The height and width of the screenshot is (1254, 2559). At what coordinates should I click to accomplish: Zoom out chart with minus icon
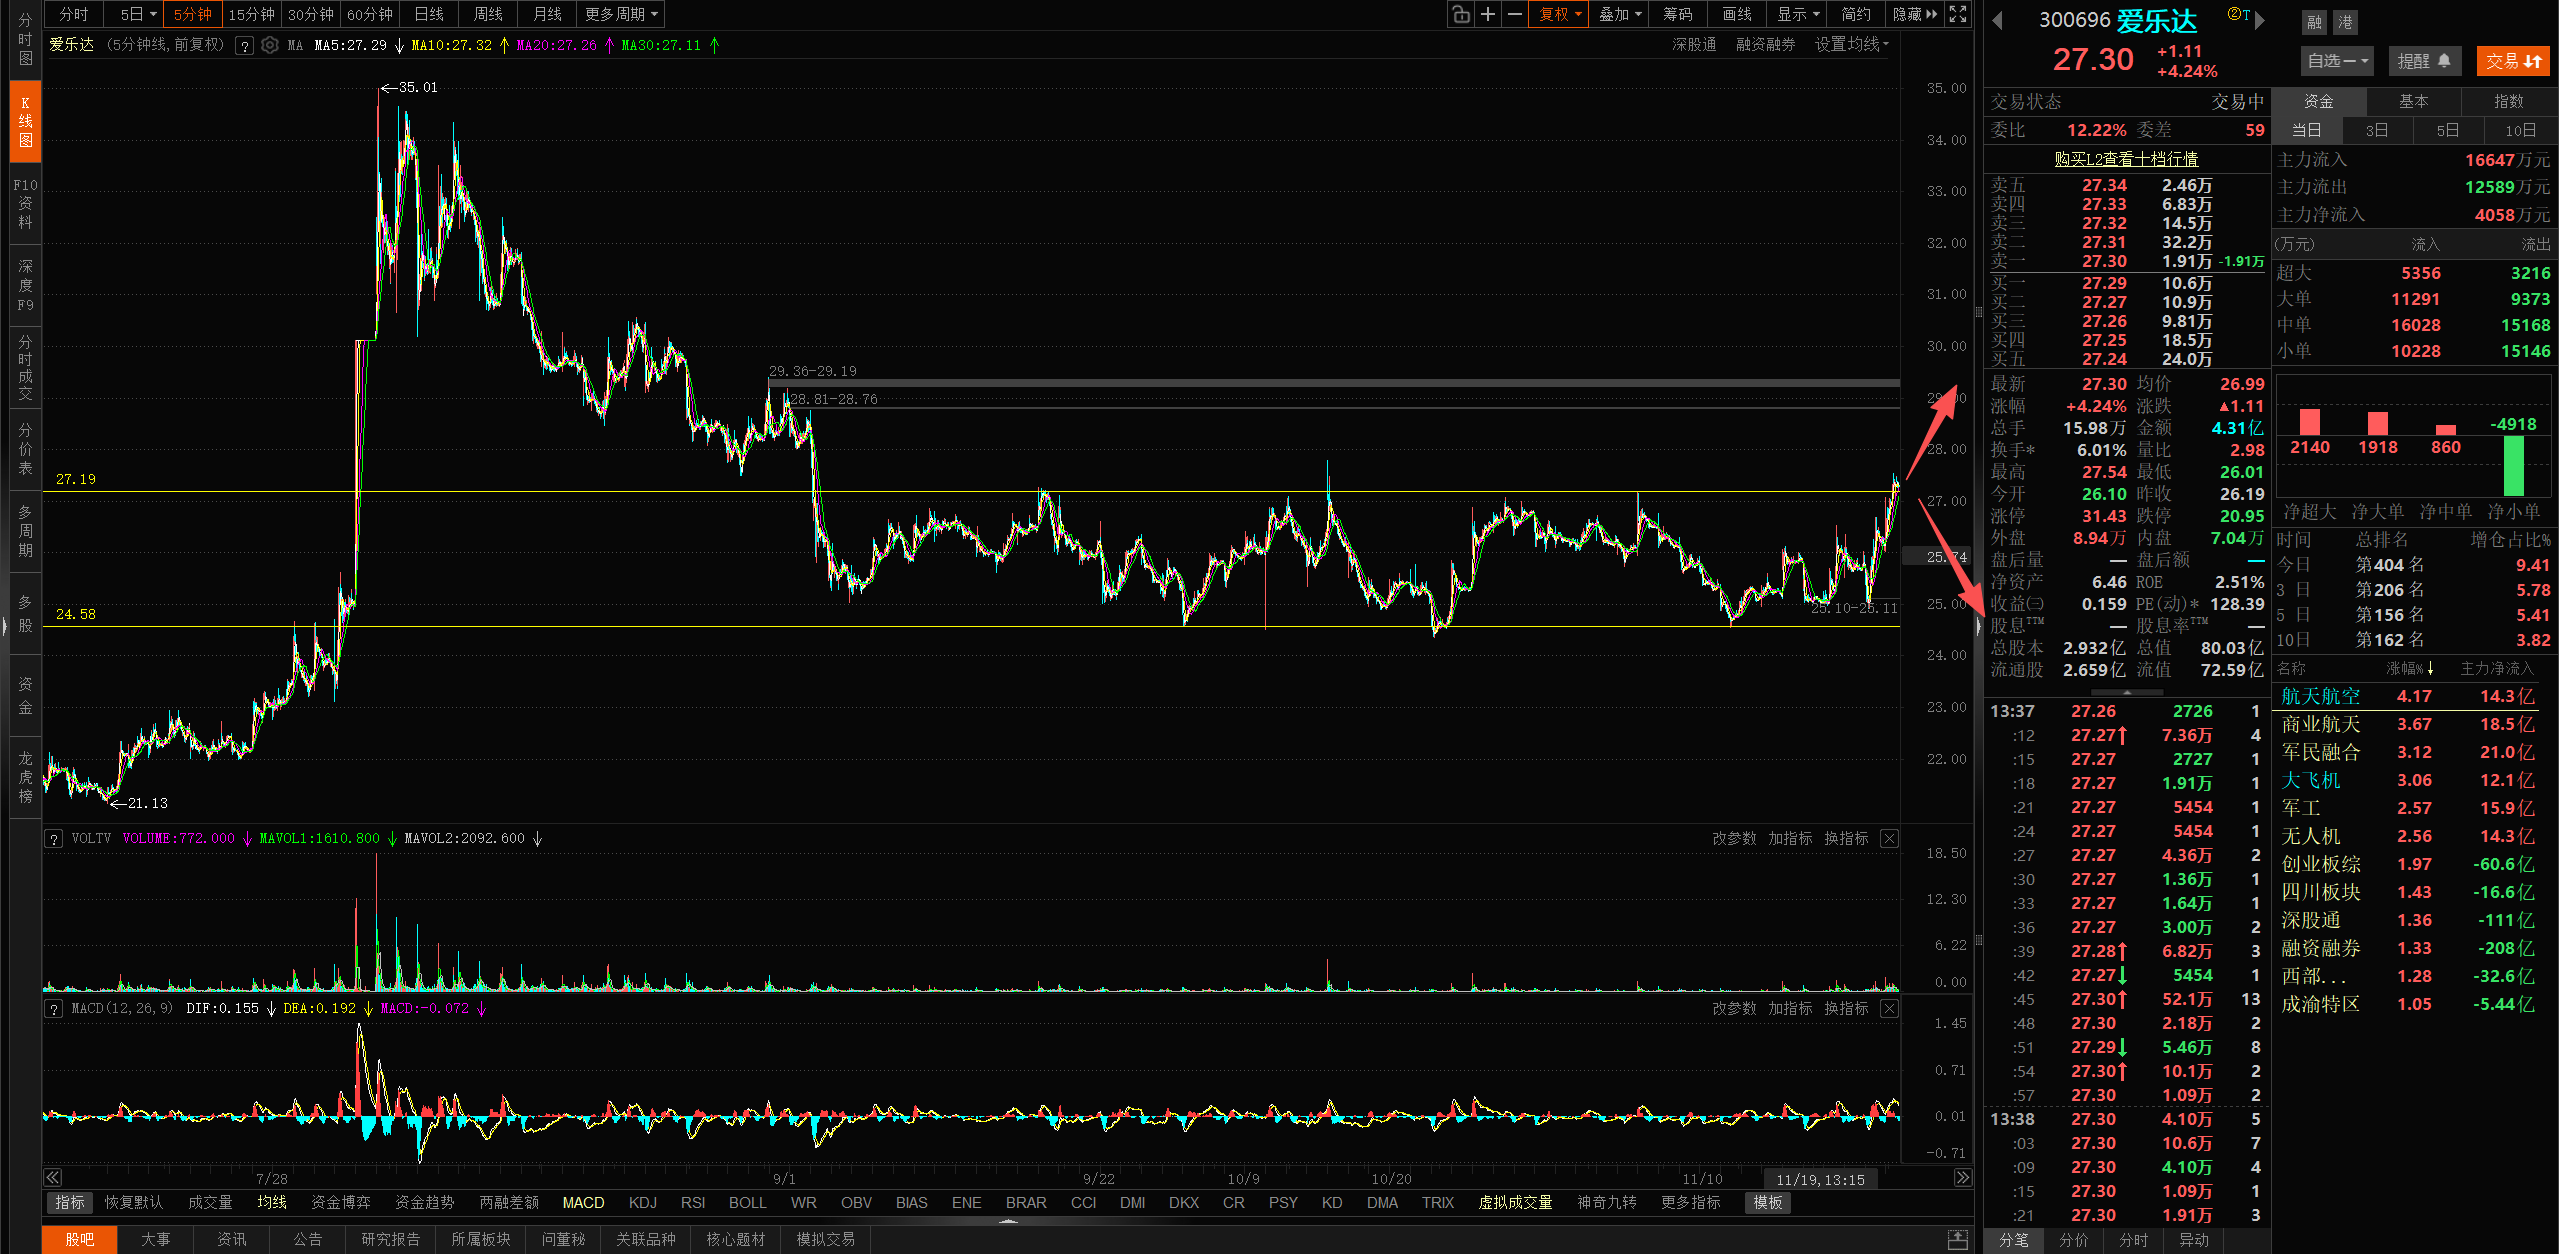pyautogui.click(x=1514, y=14)
